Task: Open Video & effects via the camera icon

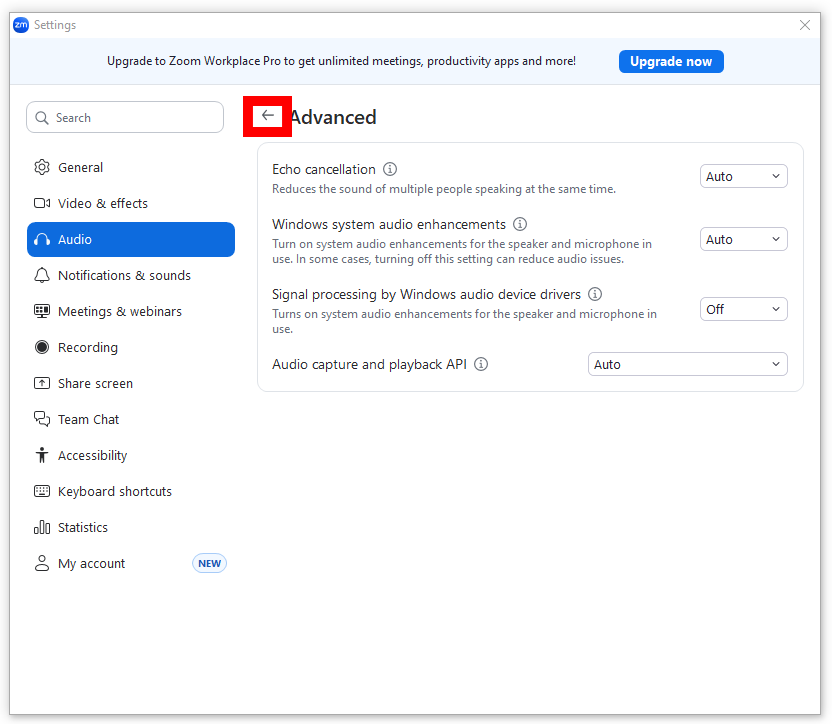Action: tap(41, 203)
